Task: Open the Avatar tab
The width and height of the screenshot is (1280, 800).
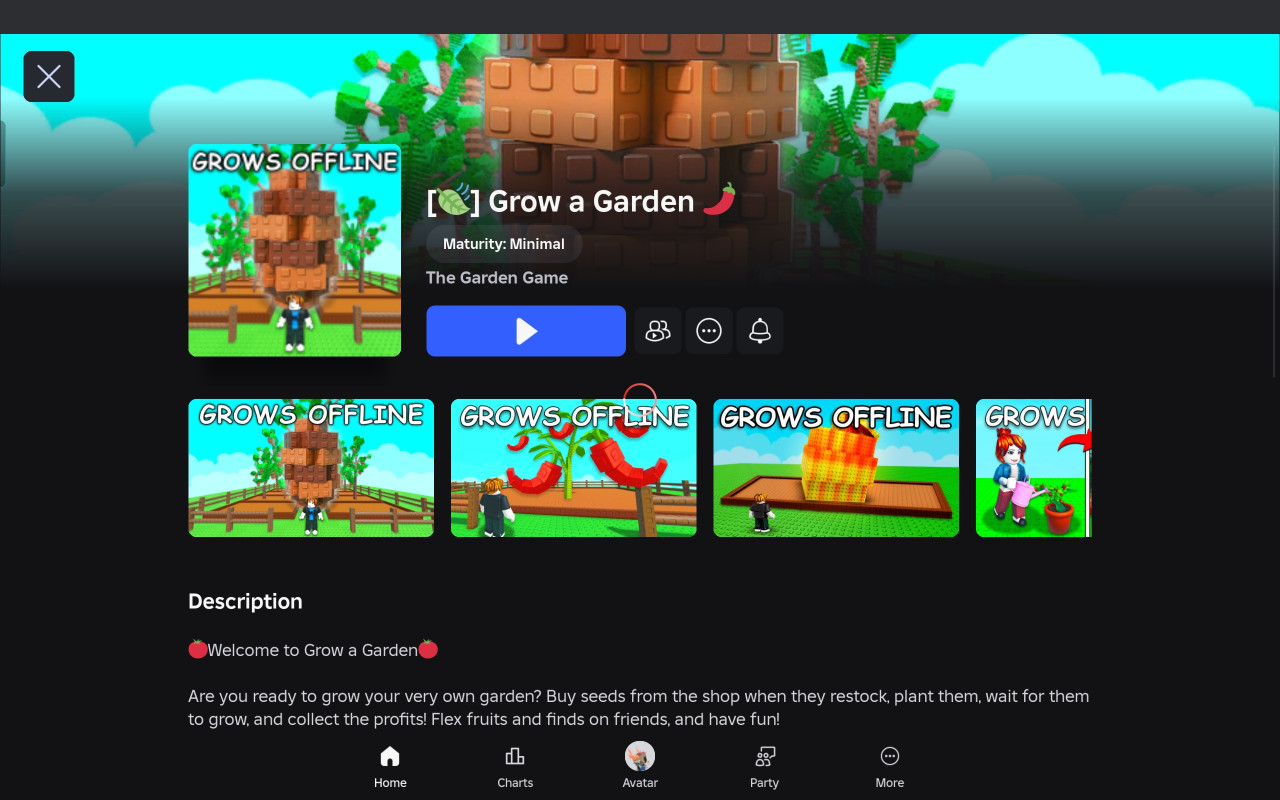Action: [640, 767]
